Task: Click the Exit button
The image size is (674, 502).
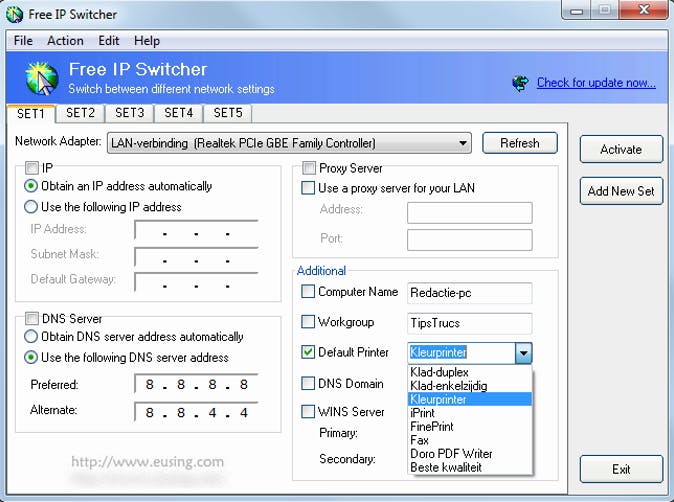Action: 621,469
